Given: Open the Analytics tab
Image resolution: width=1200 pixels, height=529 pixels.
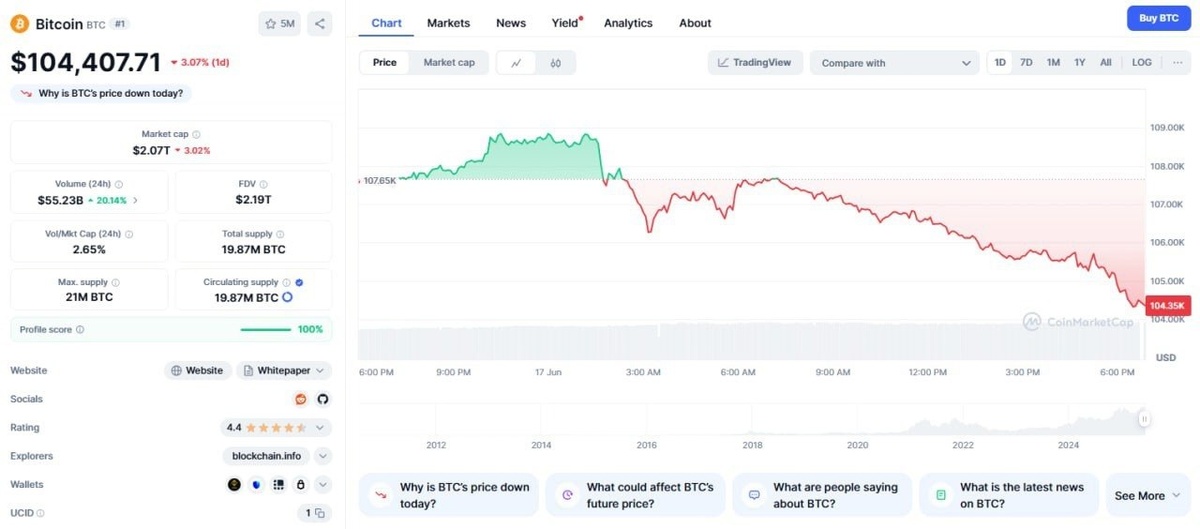Looking at the screenshot, I should pos(628,23).
